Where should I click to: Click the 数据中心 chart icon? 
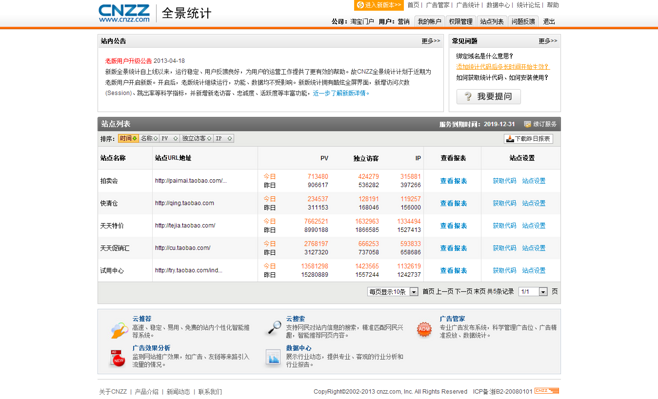273,357
